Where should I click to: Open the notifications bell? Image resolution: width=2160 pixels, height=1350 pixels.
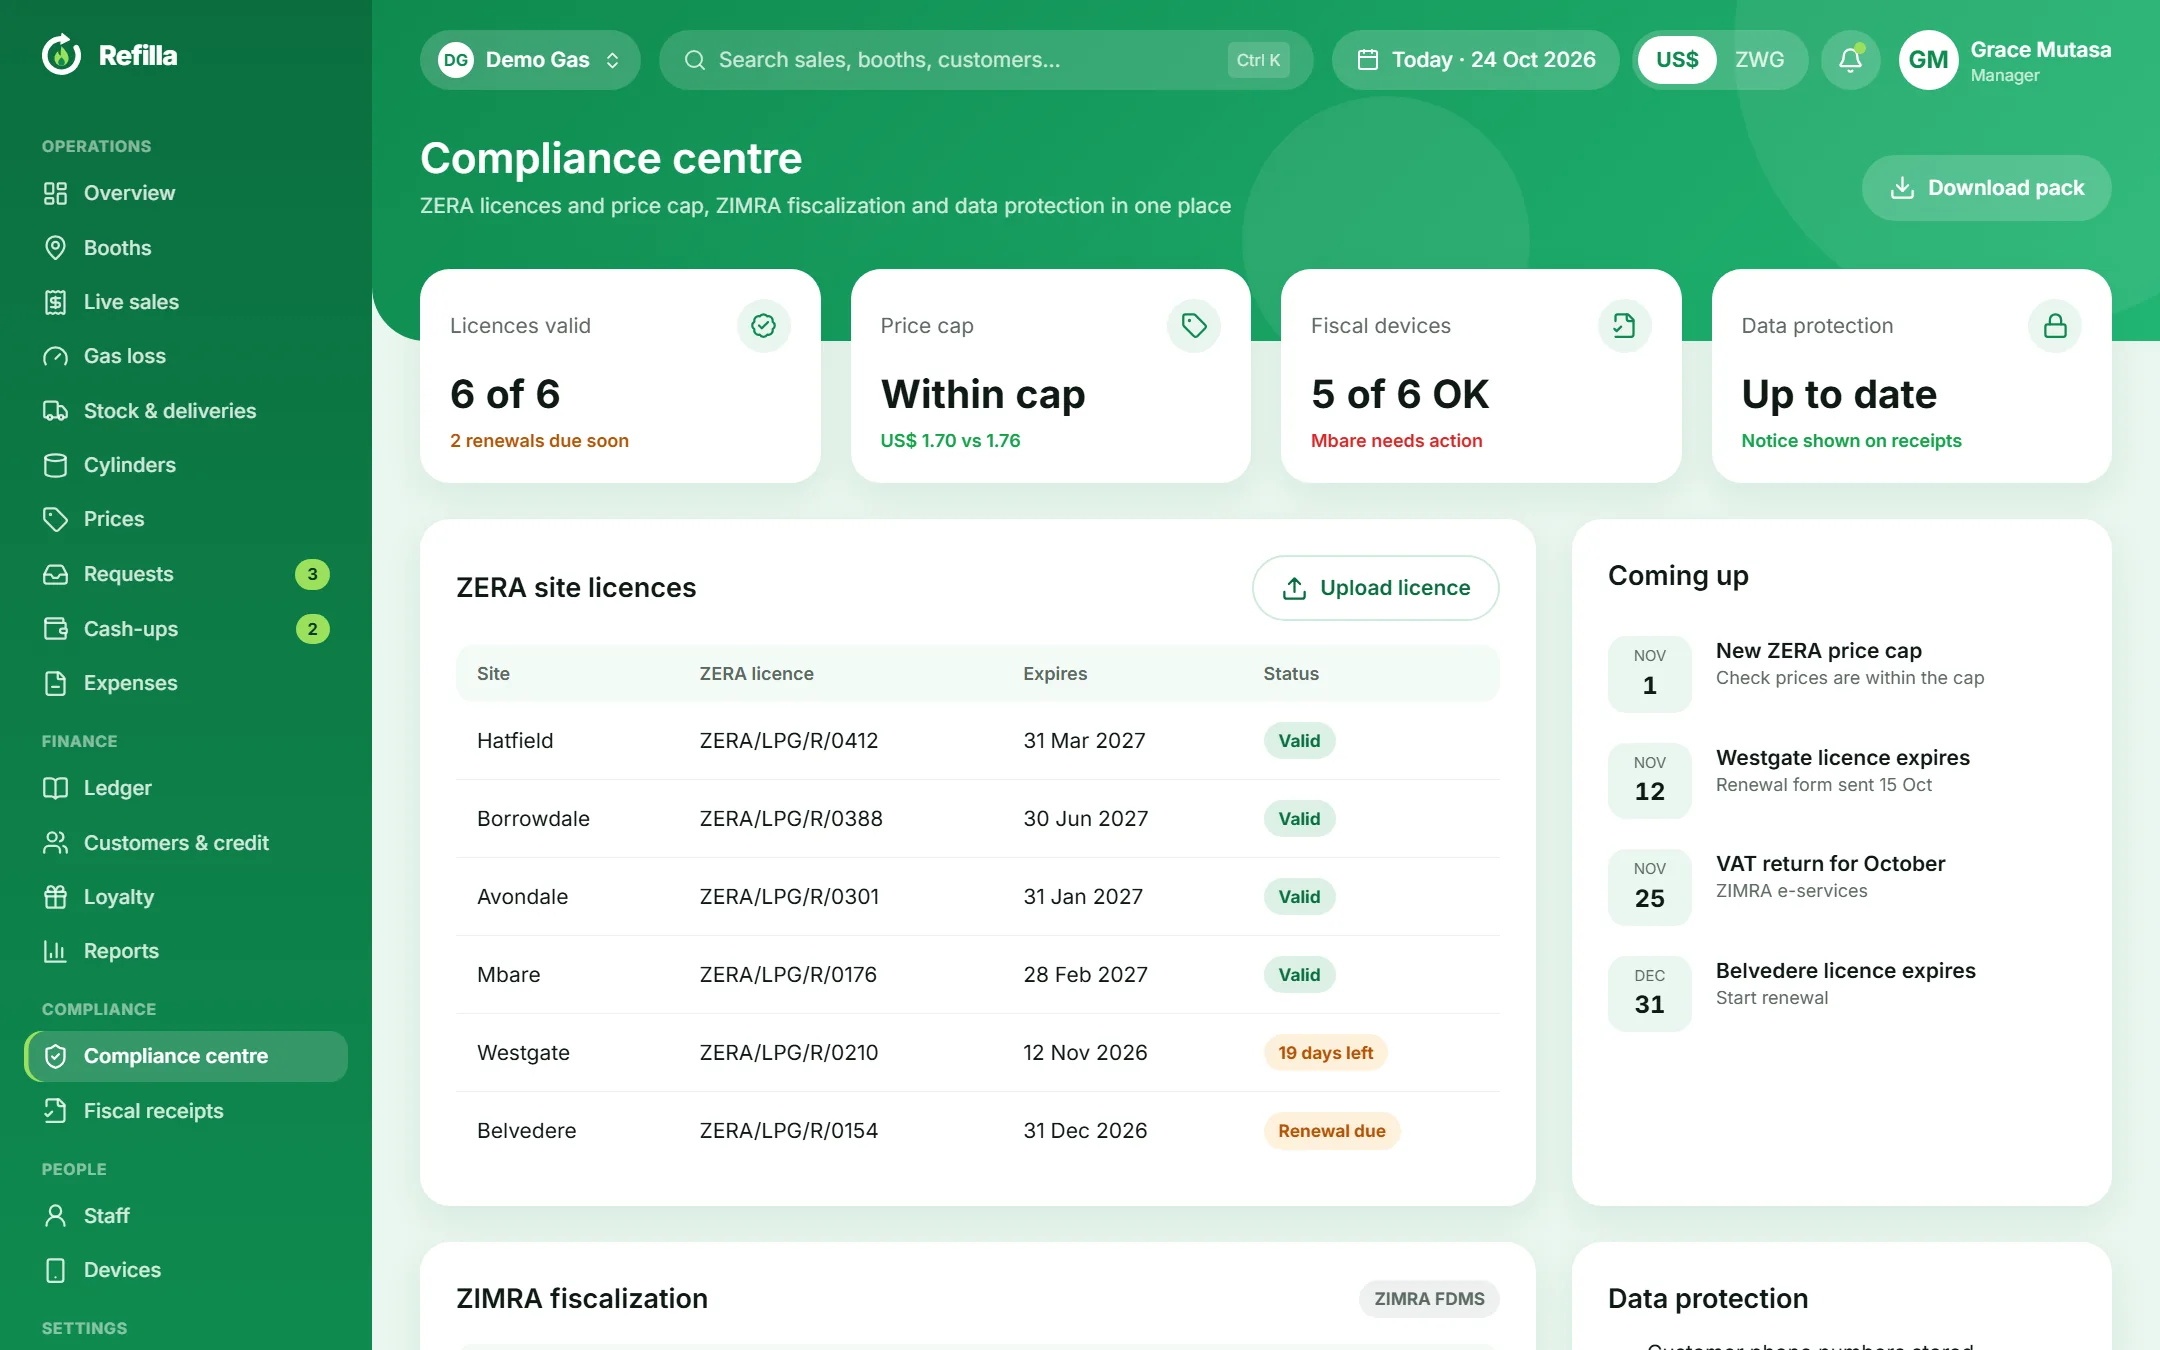tap(1850, 60)
